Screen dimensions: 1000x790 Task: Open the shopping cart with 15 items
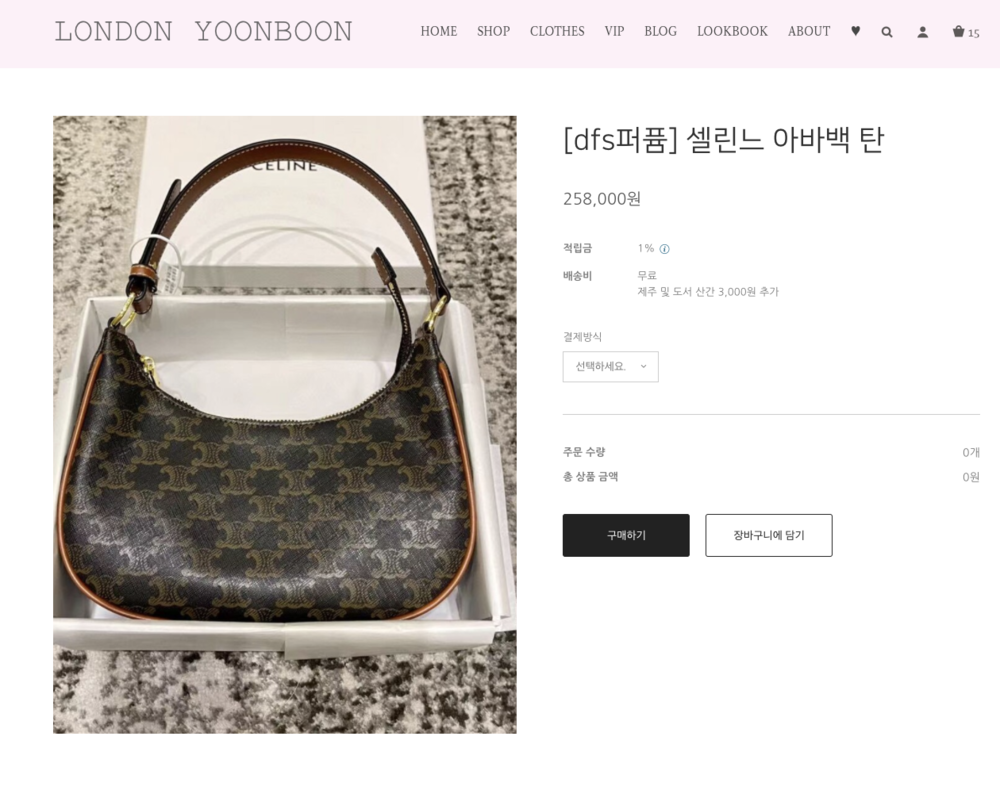coord(966,32)
